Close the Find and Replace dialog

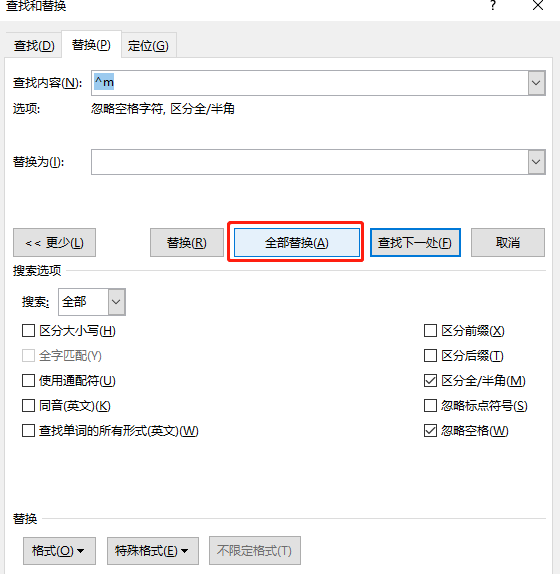(x=538, y=5)
